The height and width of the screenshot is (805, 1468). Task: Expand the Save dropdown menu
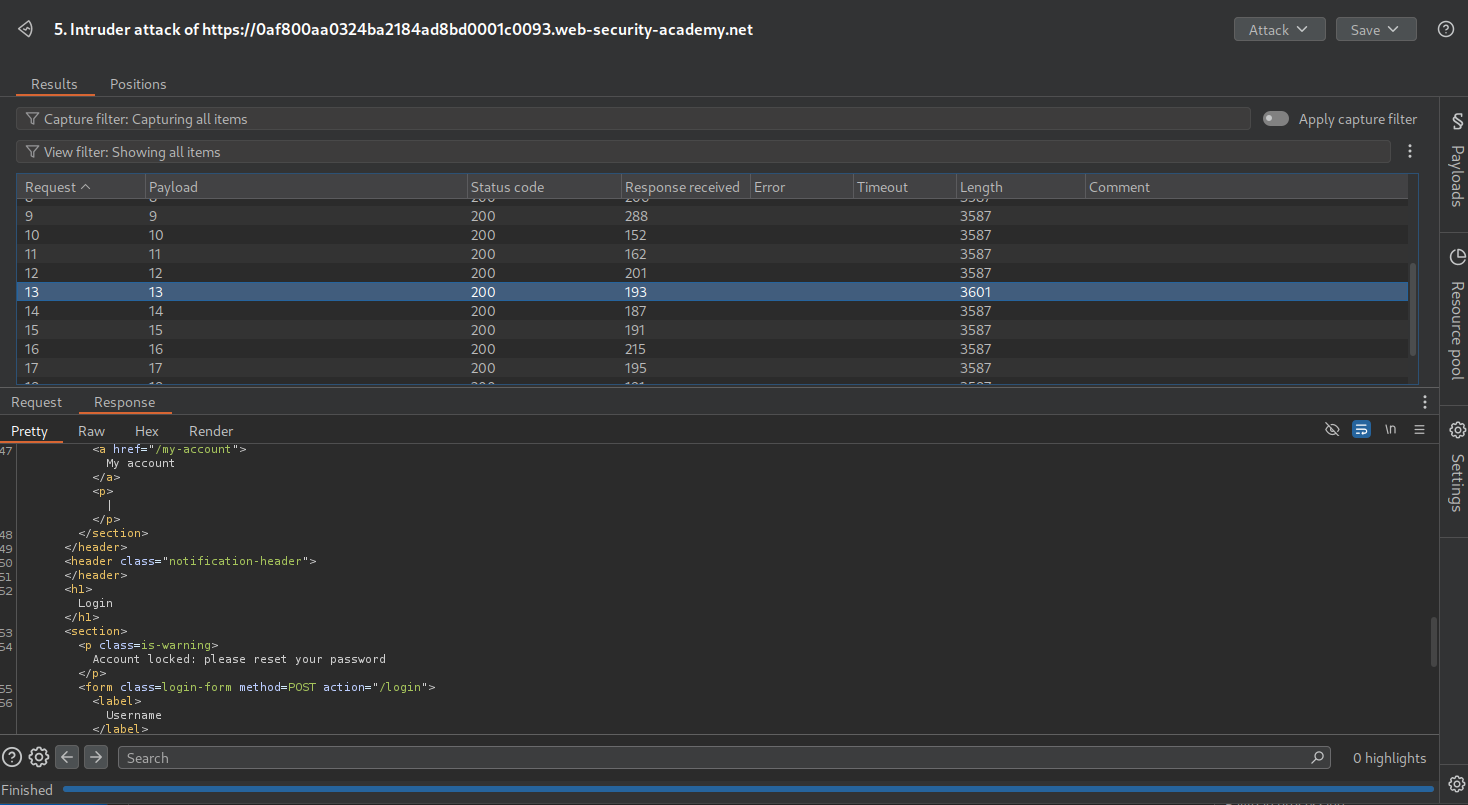[x=1375, y=30]
